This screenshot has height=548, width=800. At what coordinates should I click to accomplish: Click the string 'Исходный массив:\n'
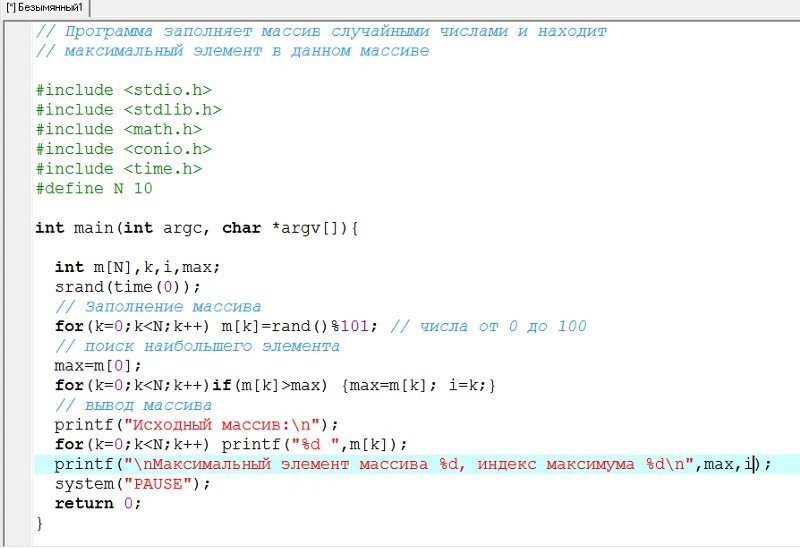(x=221, y=425)
